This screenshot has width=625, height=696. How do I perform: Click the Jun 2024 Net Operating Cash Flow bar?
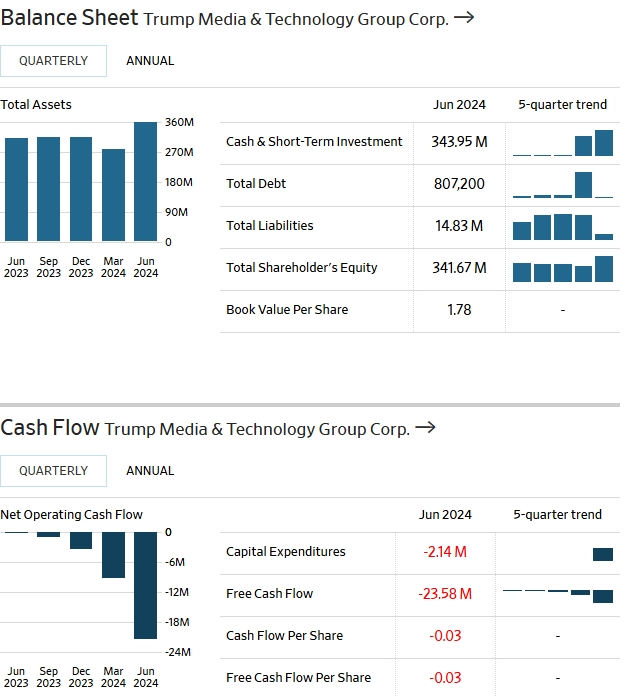(x=146, y=585)
